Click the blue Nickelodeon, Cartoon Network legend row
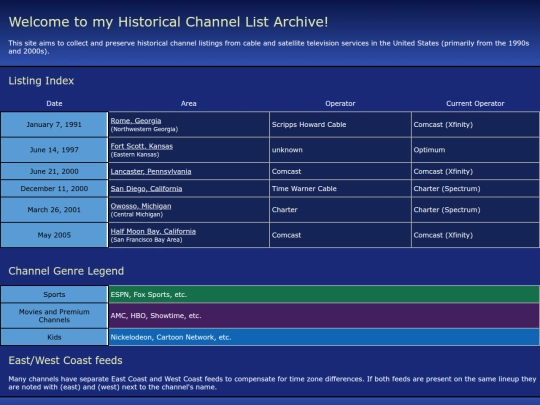The image size is (540, 405). 324,337
